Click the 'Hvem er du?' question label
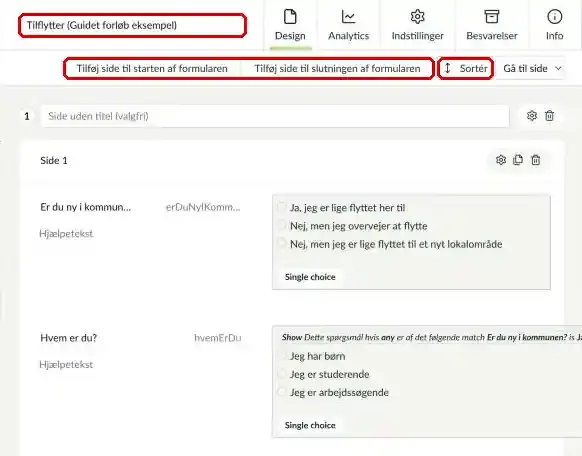The image size is (582, 456). click(x=69, y=338)
